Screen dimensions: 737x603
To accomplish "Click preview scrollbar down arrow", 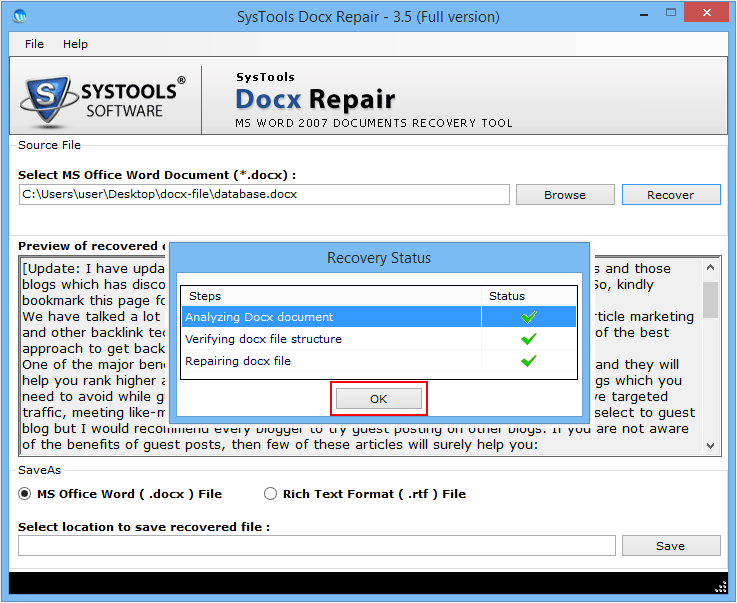I will [x=710, y=446].
